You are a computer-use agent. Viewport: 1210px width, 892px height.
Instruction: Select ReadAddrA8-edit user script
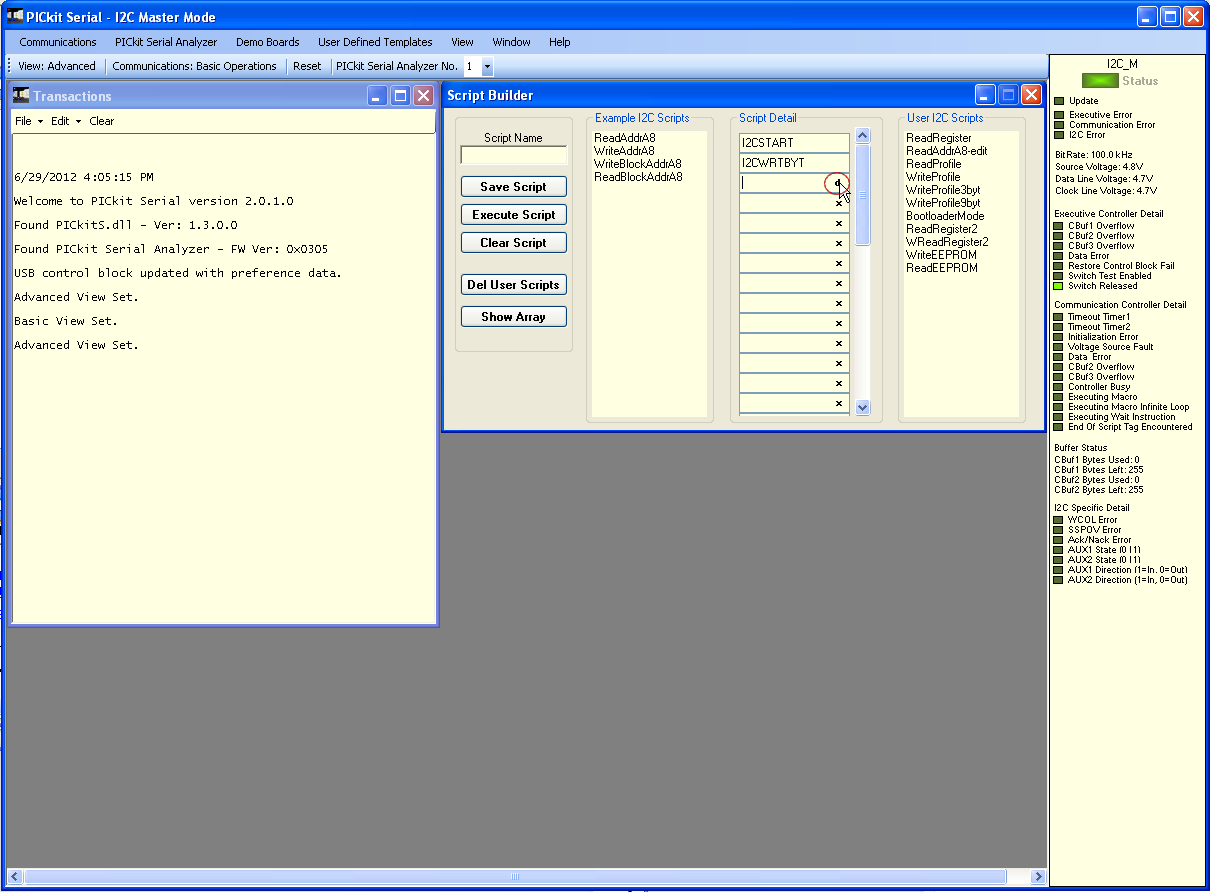pos(947,151)
